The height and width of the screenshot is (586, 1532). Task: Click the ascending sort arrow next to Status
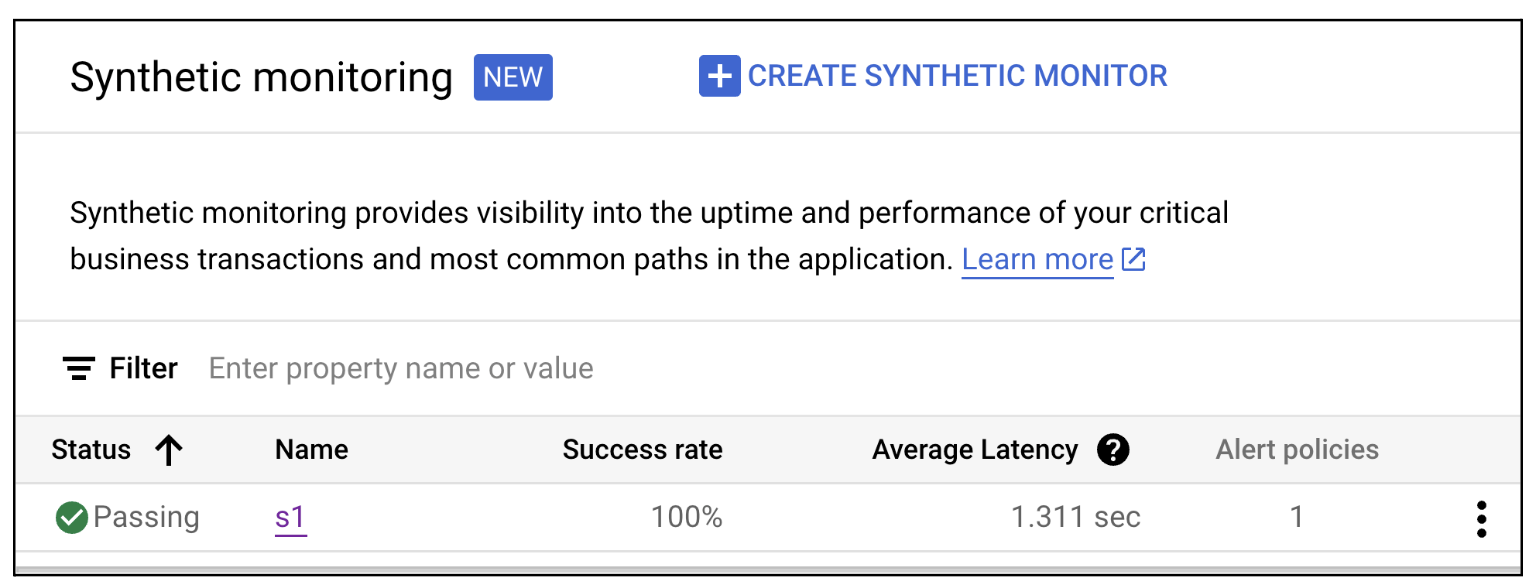(x=169, y=451)
